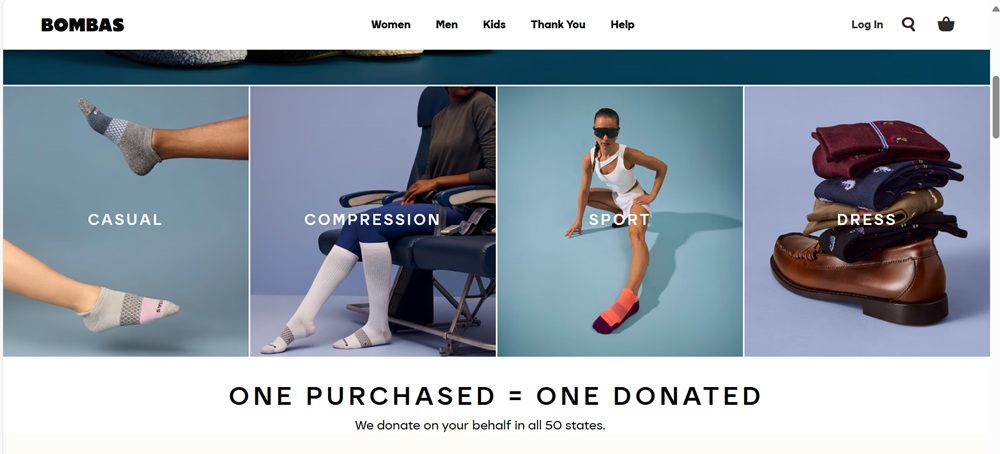Screen dimensions: 1000x454
Task: Open the Kids menu
Action: pyautogui.click(x=494, y=25)
